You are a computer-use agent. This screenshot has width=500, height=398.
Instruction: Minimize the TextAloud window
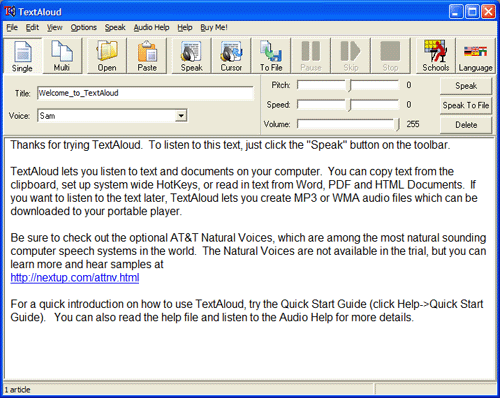tap(456, 12)
